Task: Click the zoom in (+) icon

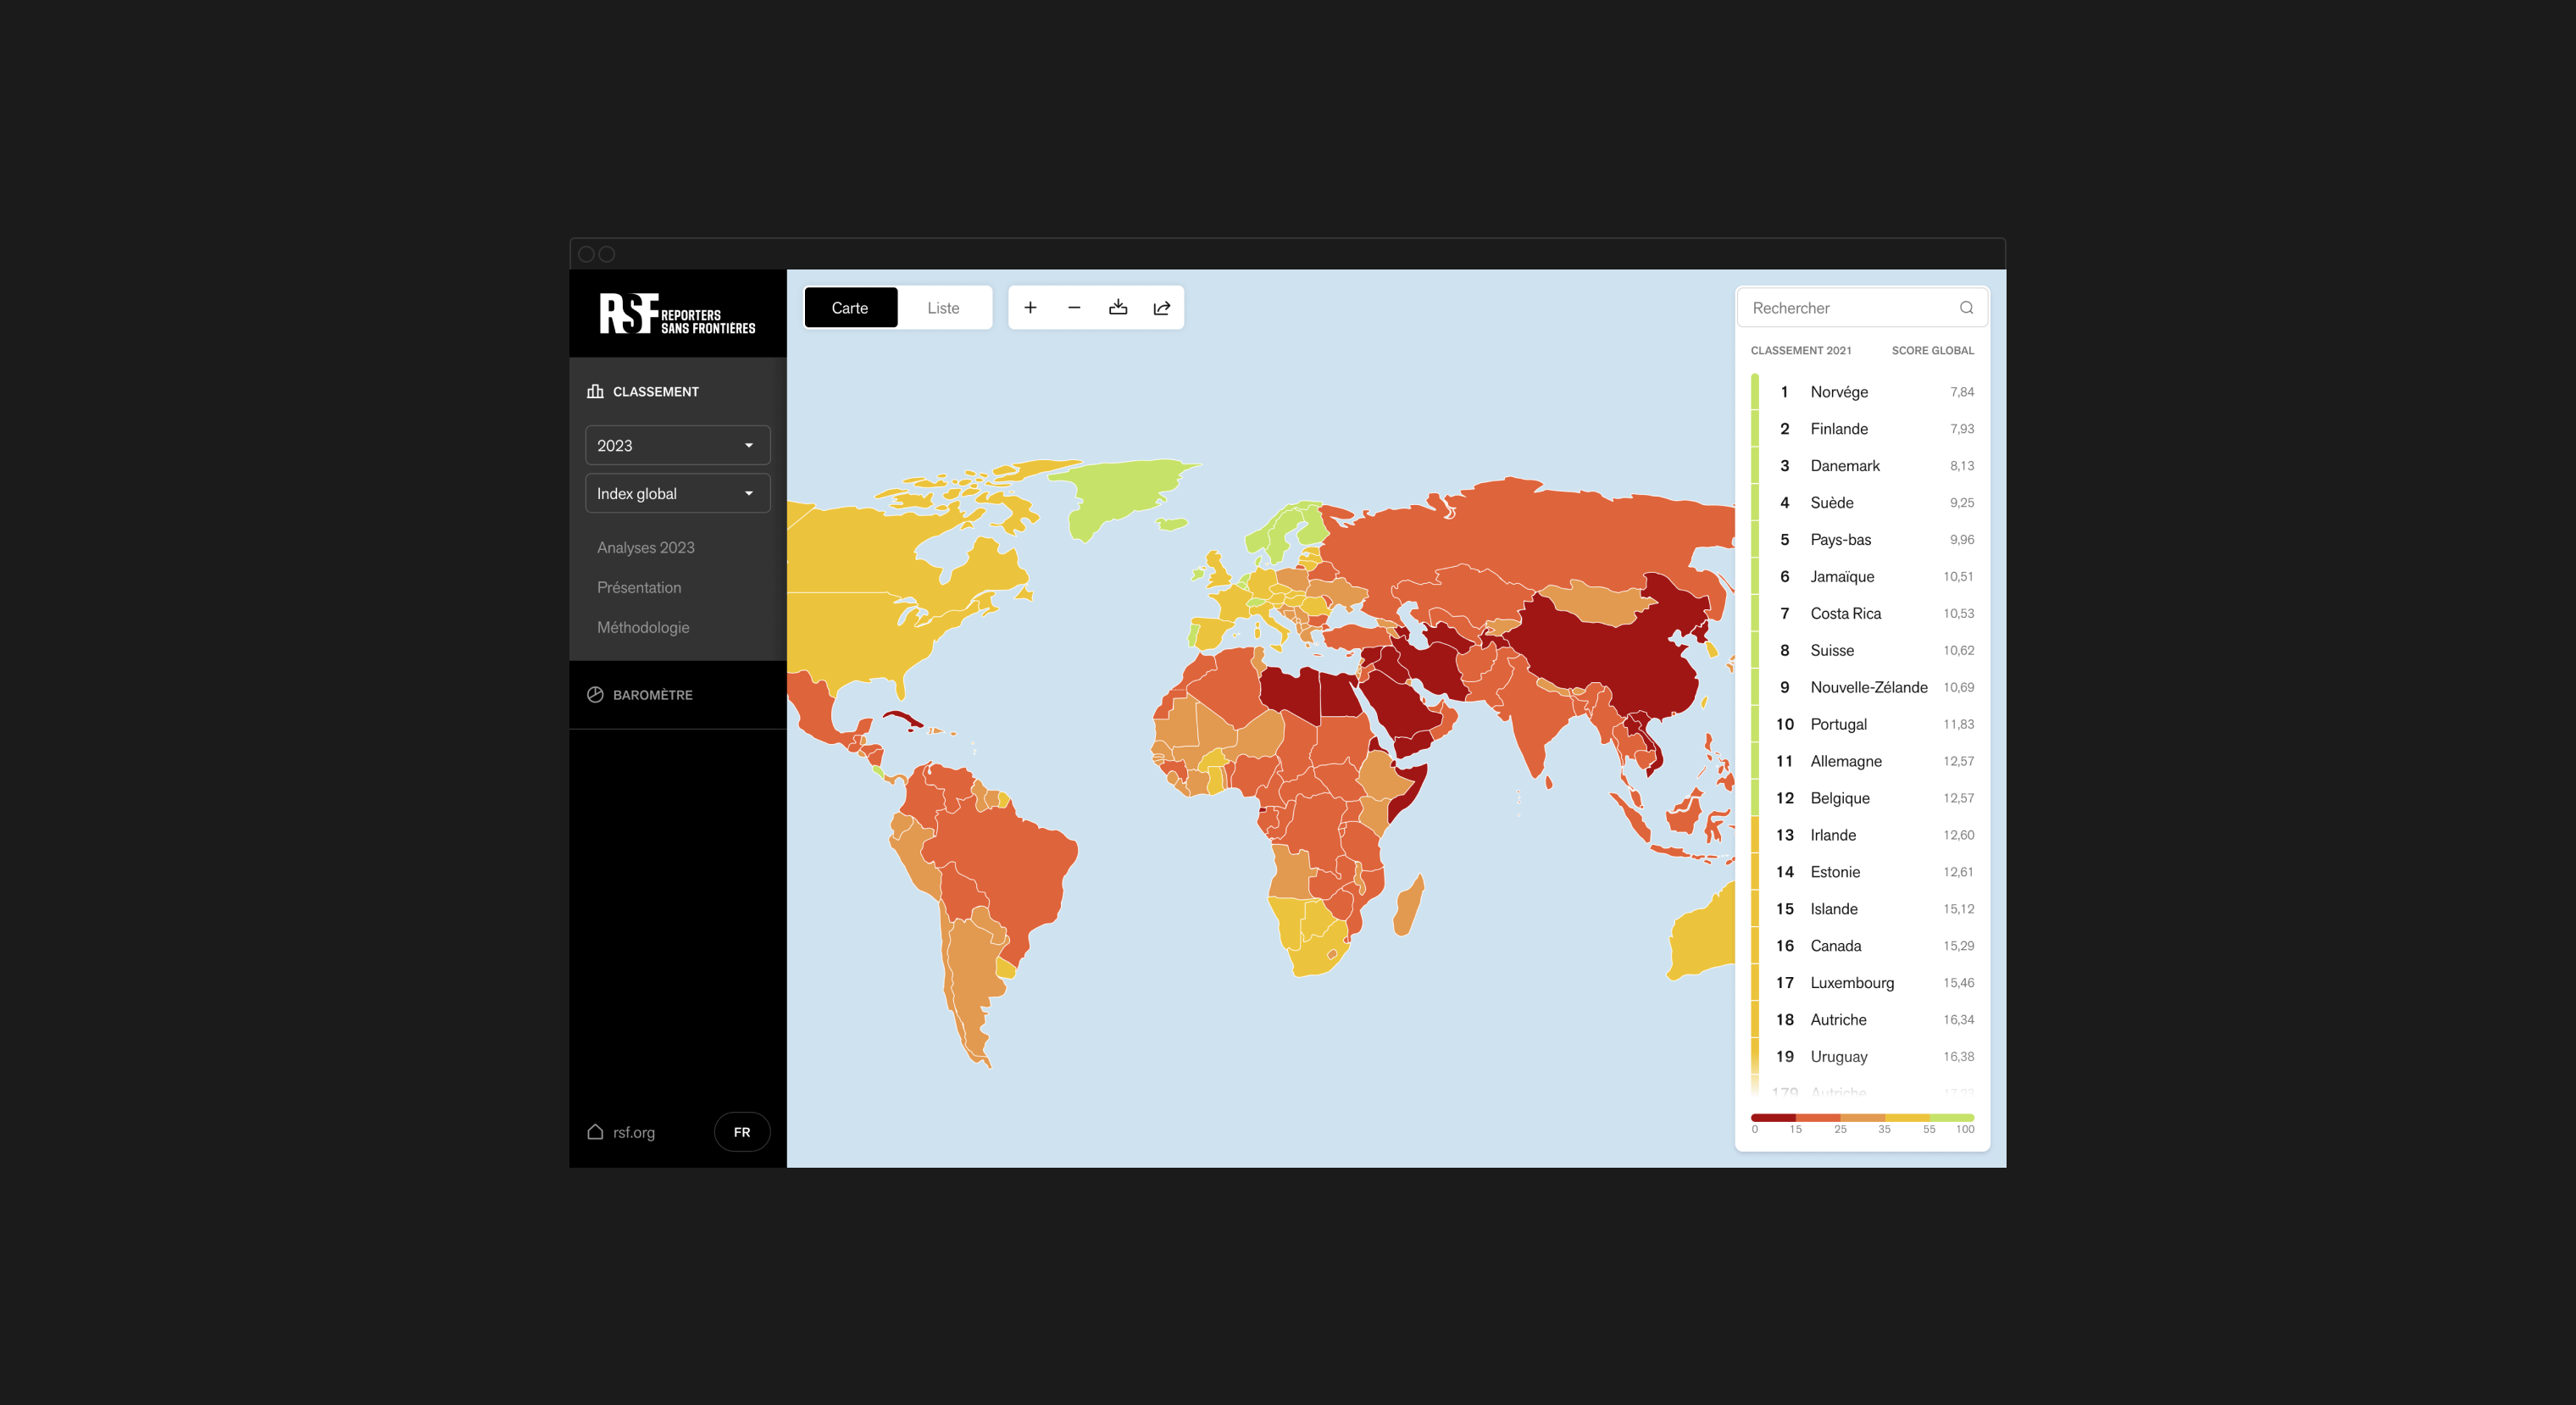Action: coord(1031,308)
